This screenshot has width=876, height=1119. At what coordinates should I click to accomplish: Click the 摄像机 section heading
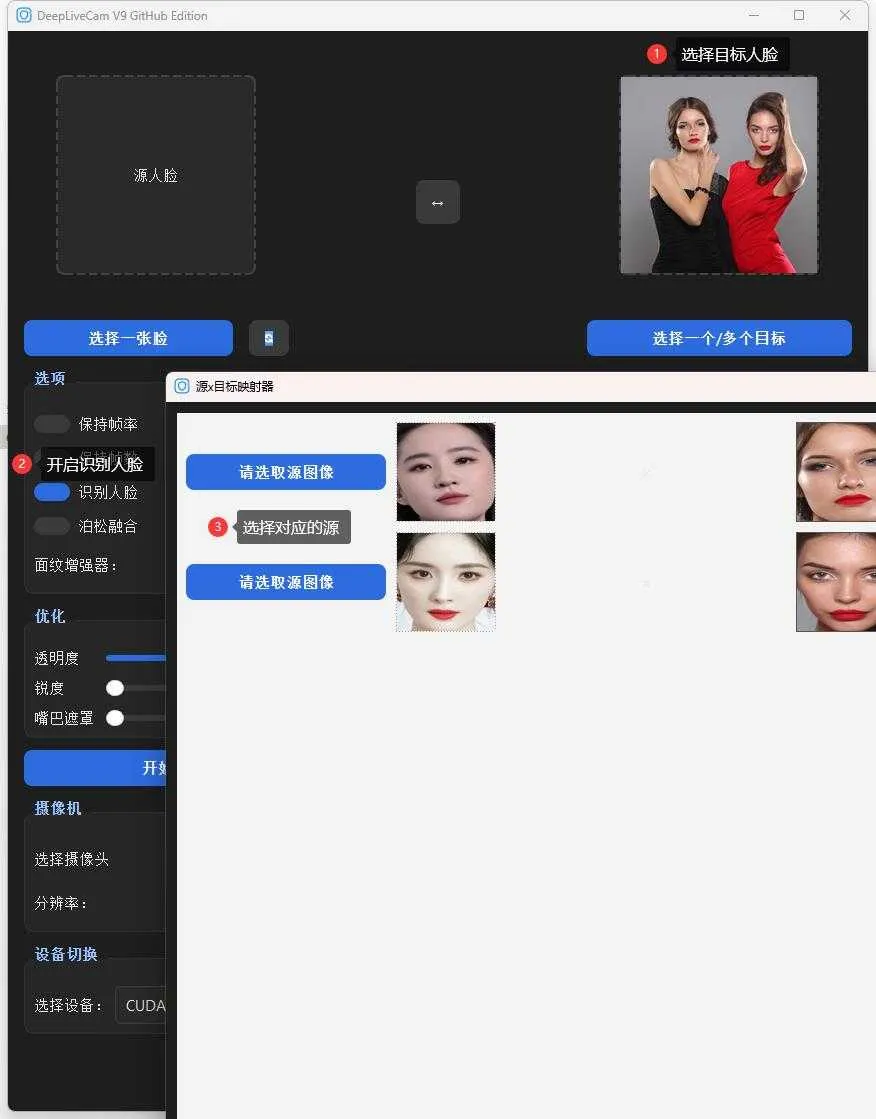(58, 808)
